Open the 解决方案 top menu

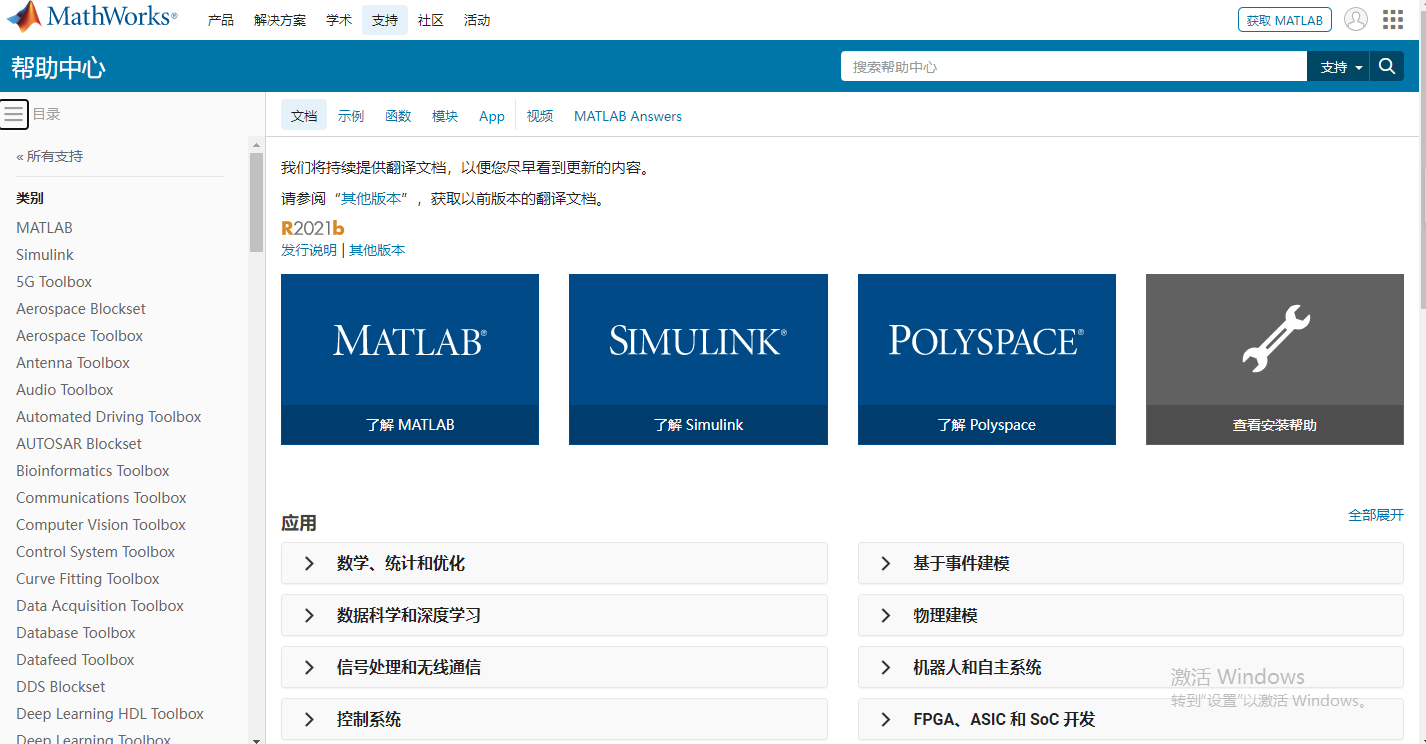(280, 20)
